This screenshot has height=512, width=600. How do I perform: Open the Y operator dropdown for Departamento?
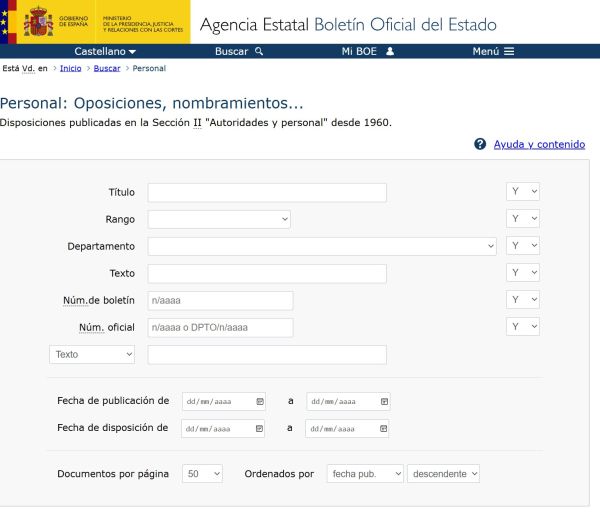coord(523,246)
